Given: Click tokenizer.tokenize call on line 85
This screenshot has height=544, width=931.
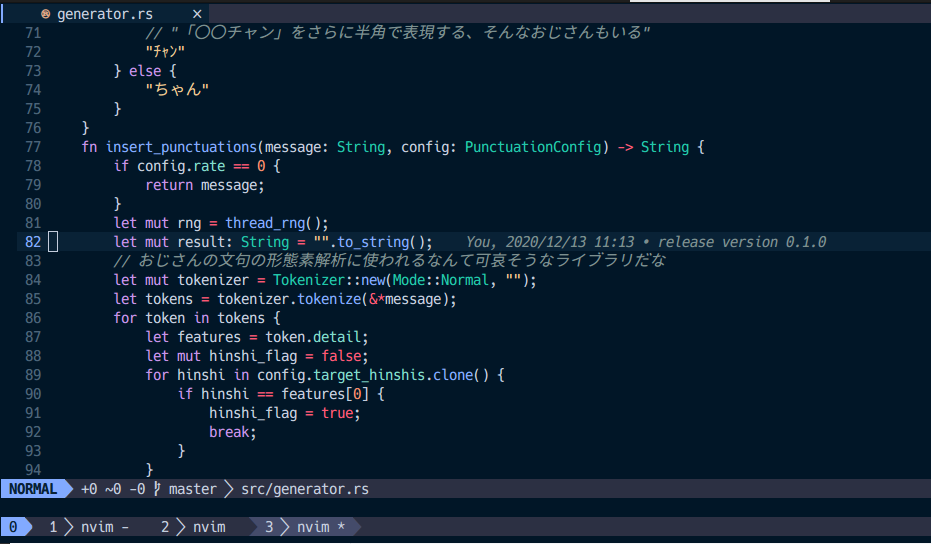Looking at the screenshot, I should pos(289,299).
